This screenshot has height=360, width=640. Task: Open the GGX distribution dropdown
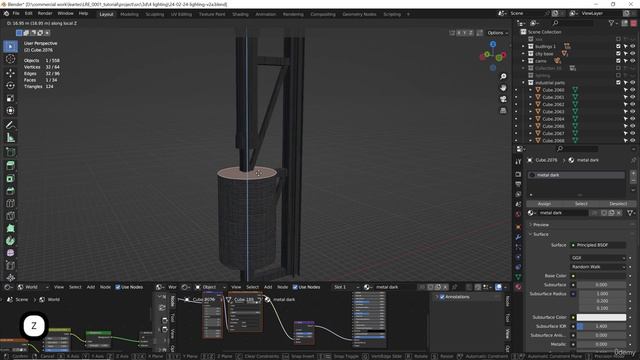[x=598, y=258]
